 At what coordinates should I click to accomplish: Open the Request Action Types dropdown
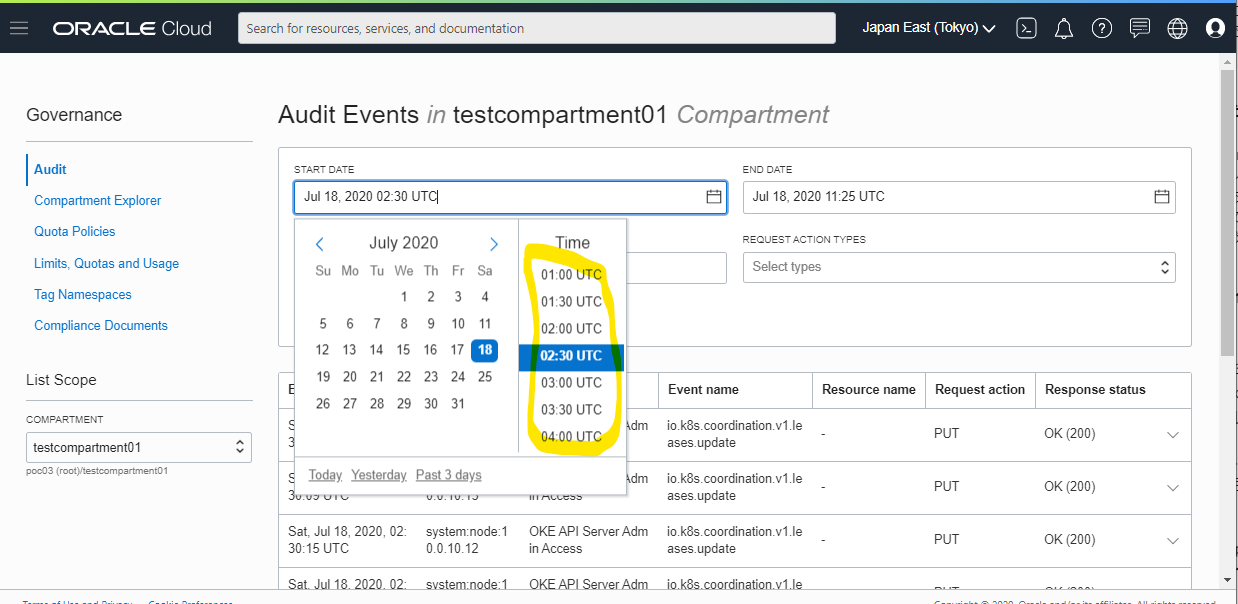[959, 267]
